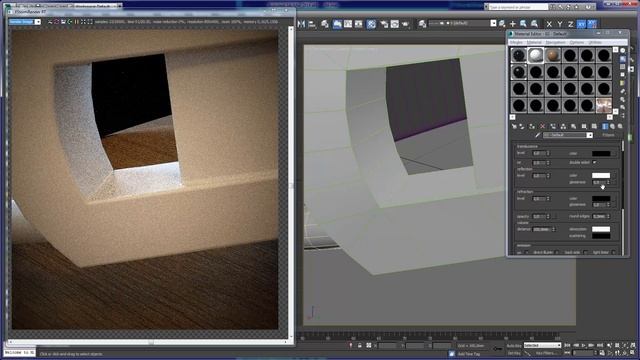Viewport: 640px width, 360px height.
Task: Open the layer list dropdown
Action: [493, 23]
